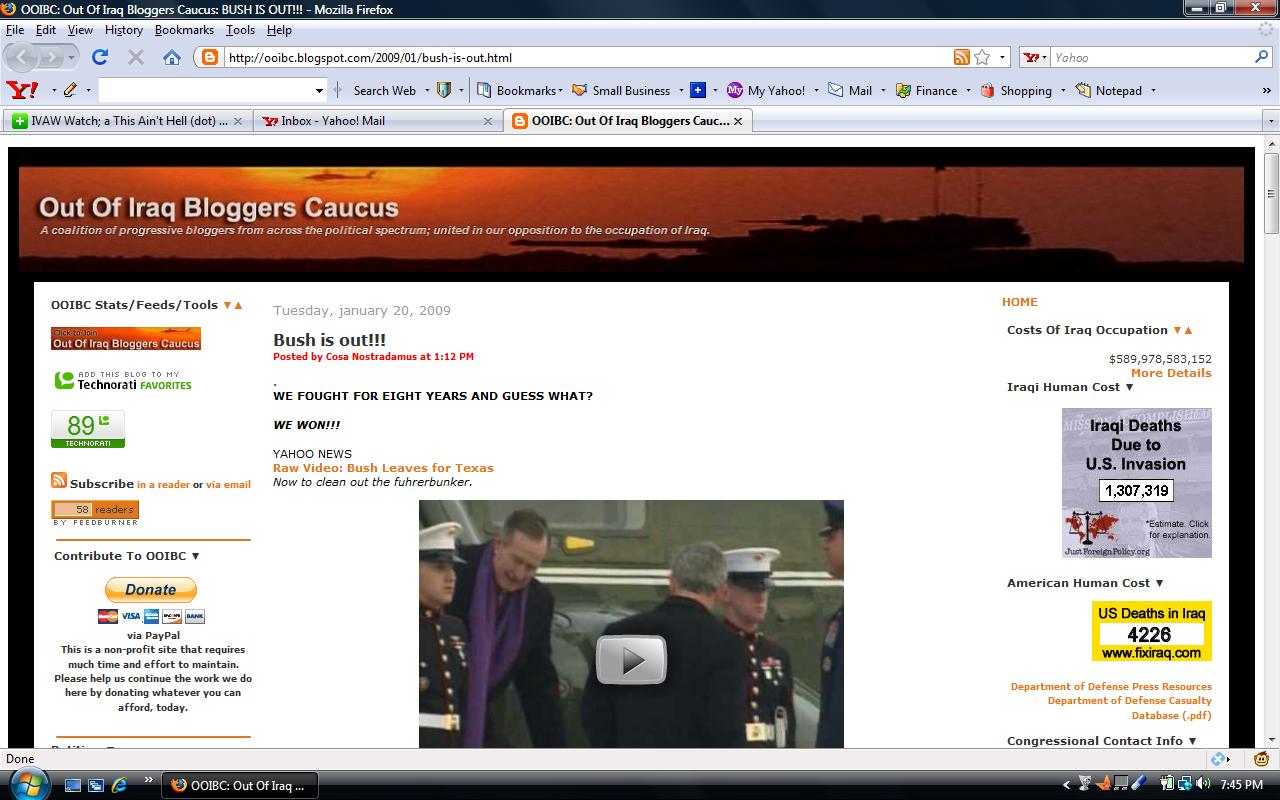Viewport: 1280px width, 800px height.
Task: Open Notepad in the Yahoo toolbar
Action: tap(1108, 90)
